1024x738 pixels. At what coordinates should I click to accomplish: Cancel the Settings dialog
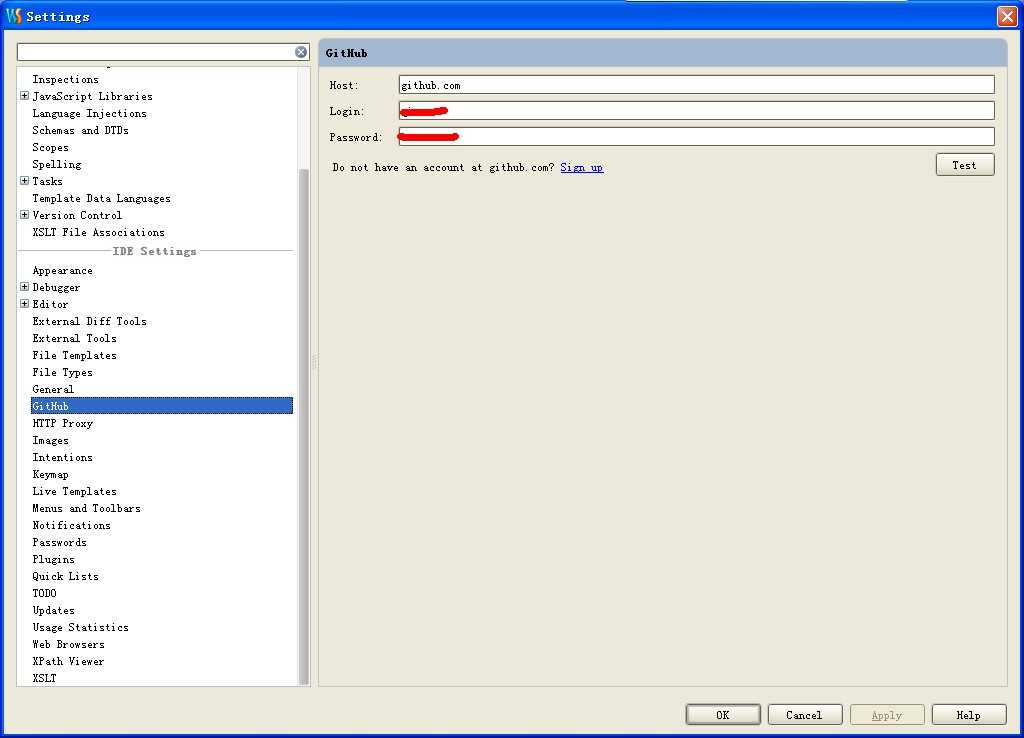click(805, 715)
